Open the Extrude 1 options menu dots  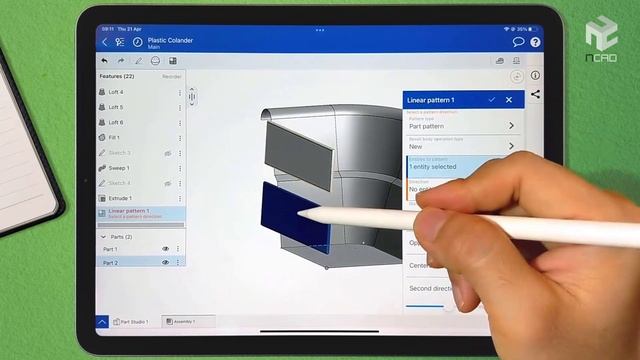(x=180, y=198)
